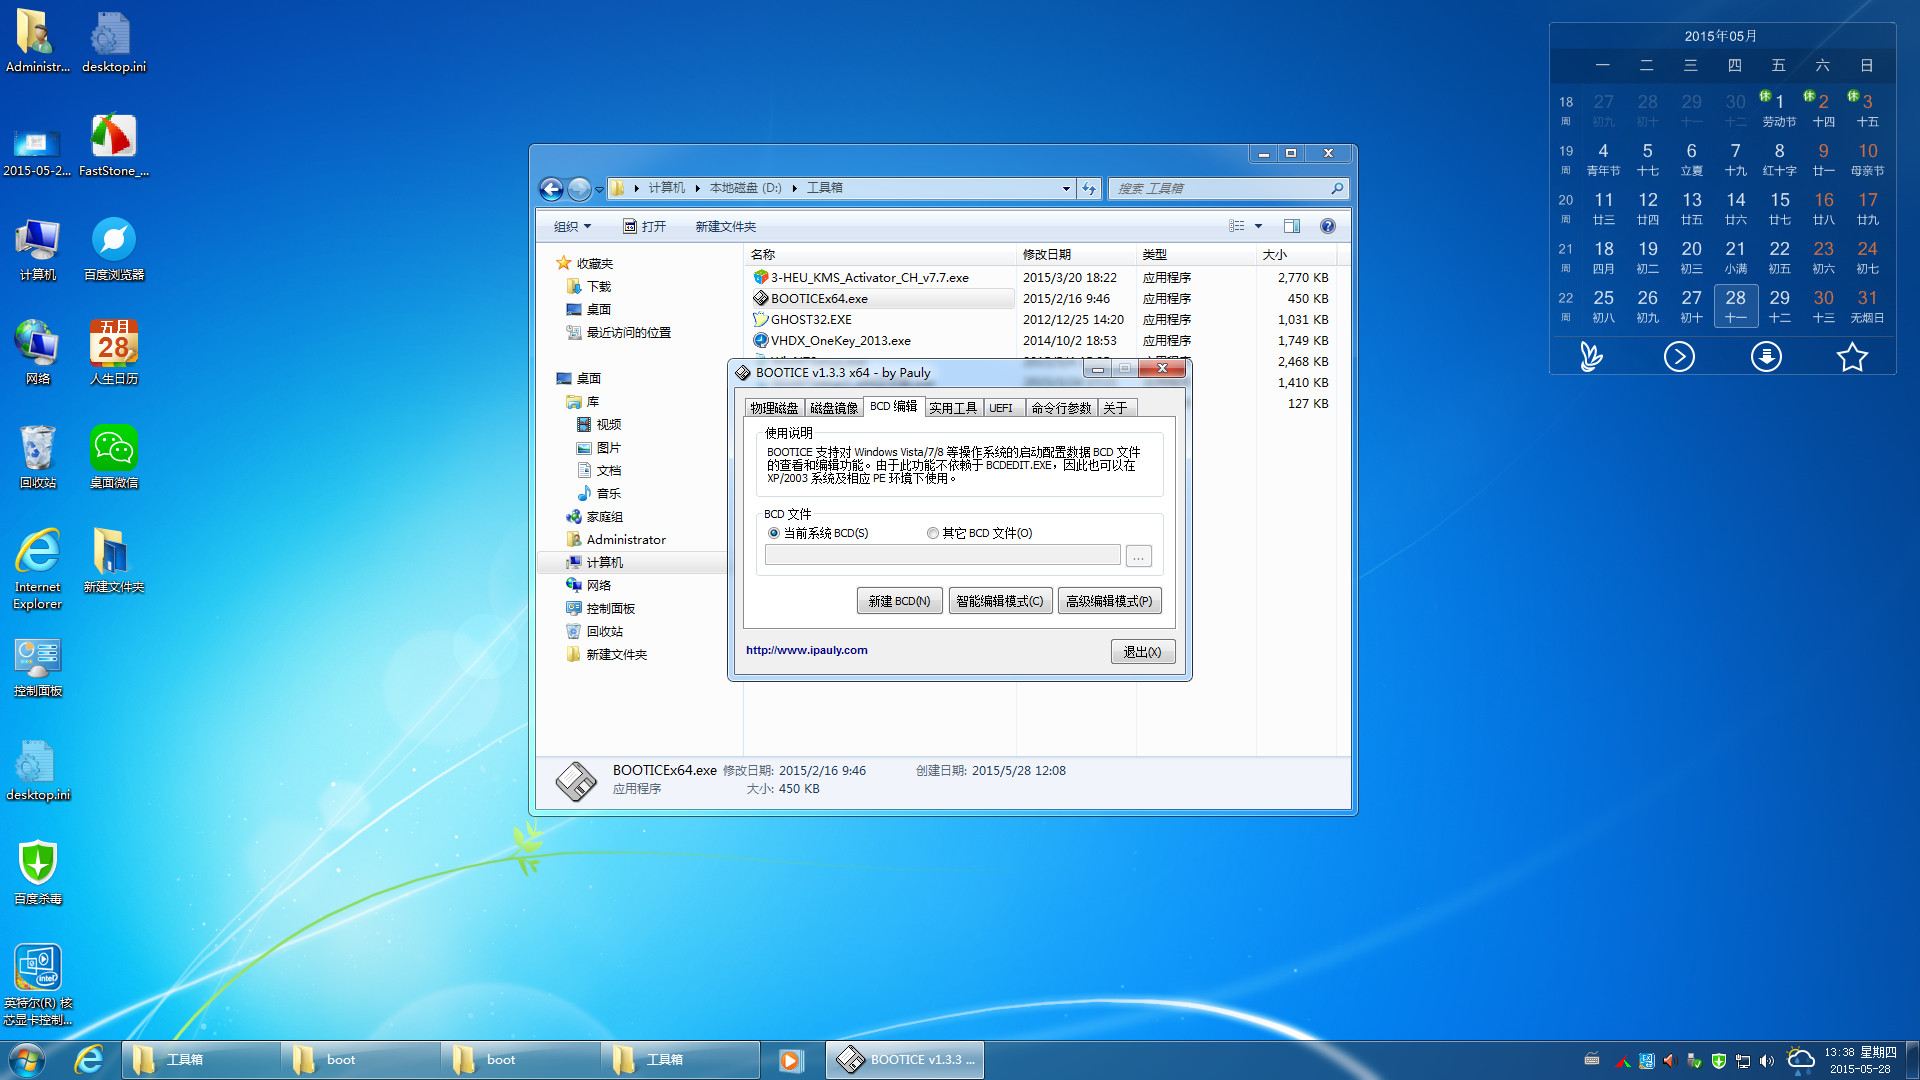Open 桌面微信 WeChat desktop icon
The width and height of the screenshot is (1920, 1080).
114,457
